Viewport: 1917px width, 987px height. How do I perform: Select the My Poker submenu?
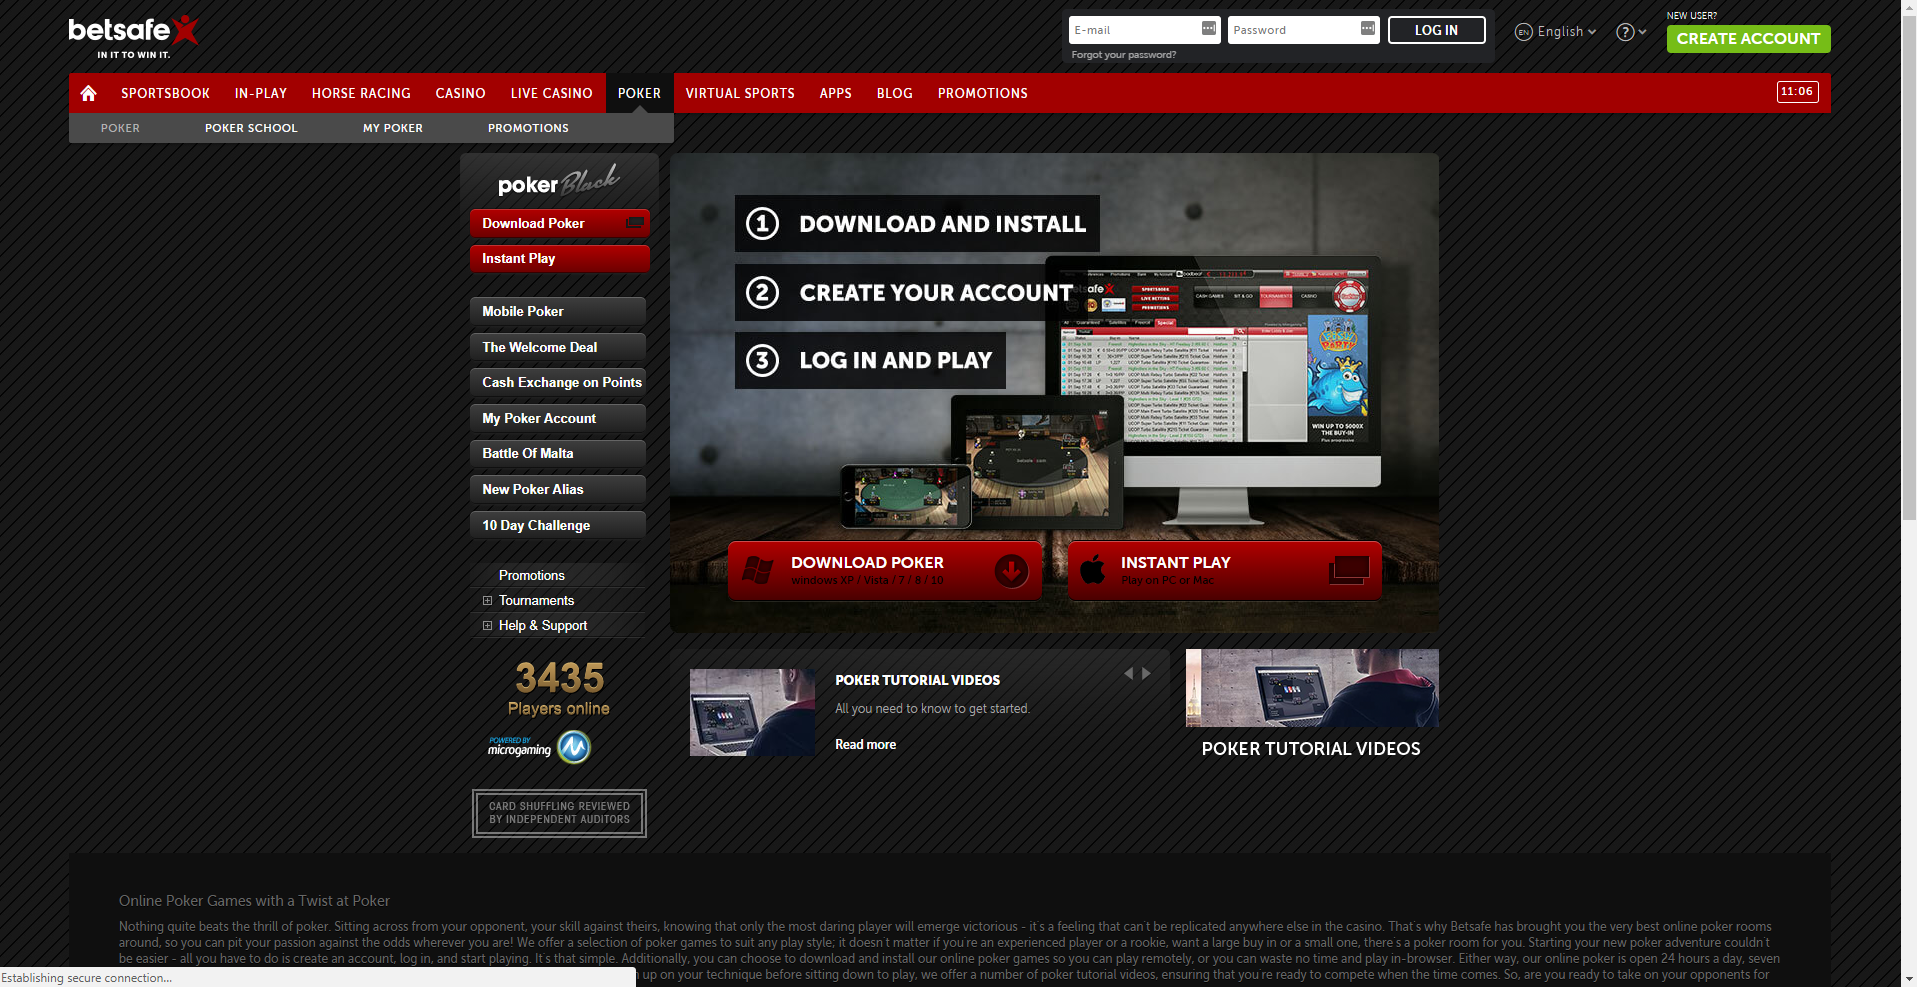pos(392,128)
